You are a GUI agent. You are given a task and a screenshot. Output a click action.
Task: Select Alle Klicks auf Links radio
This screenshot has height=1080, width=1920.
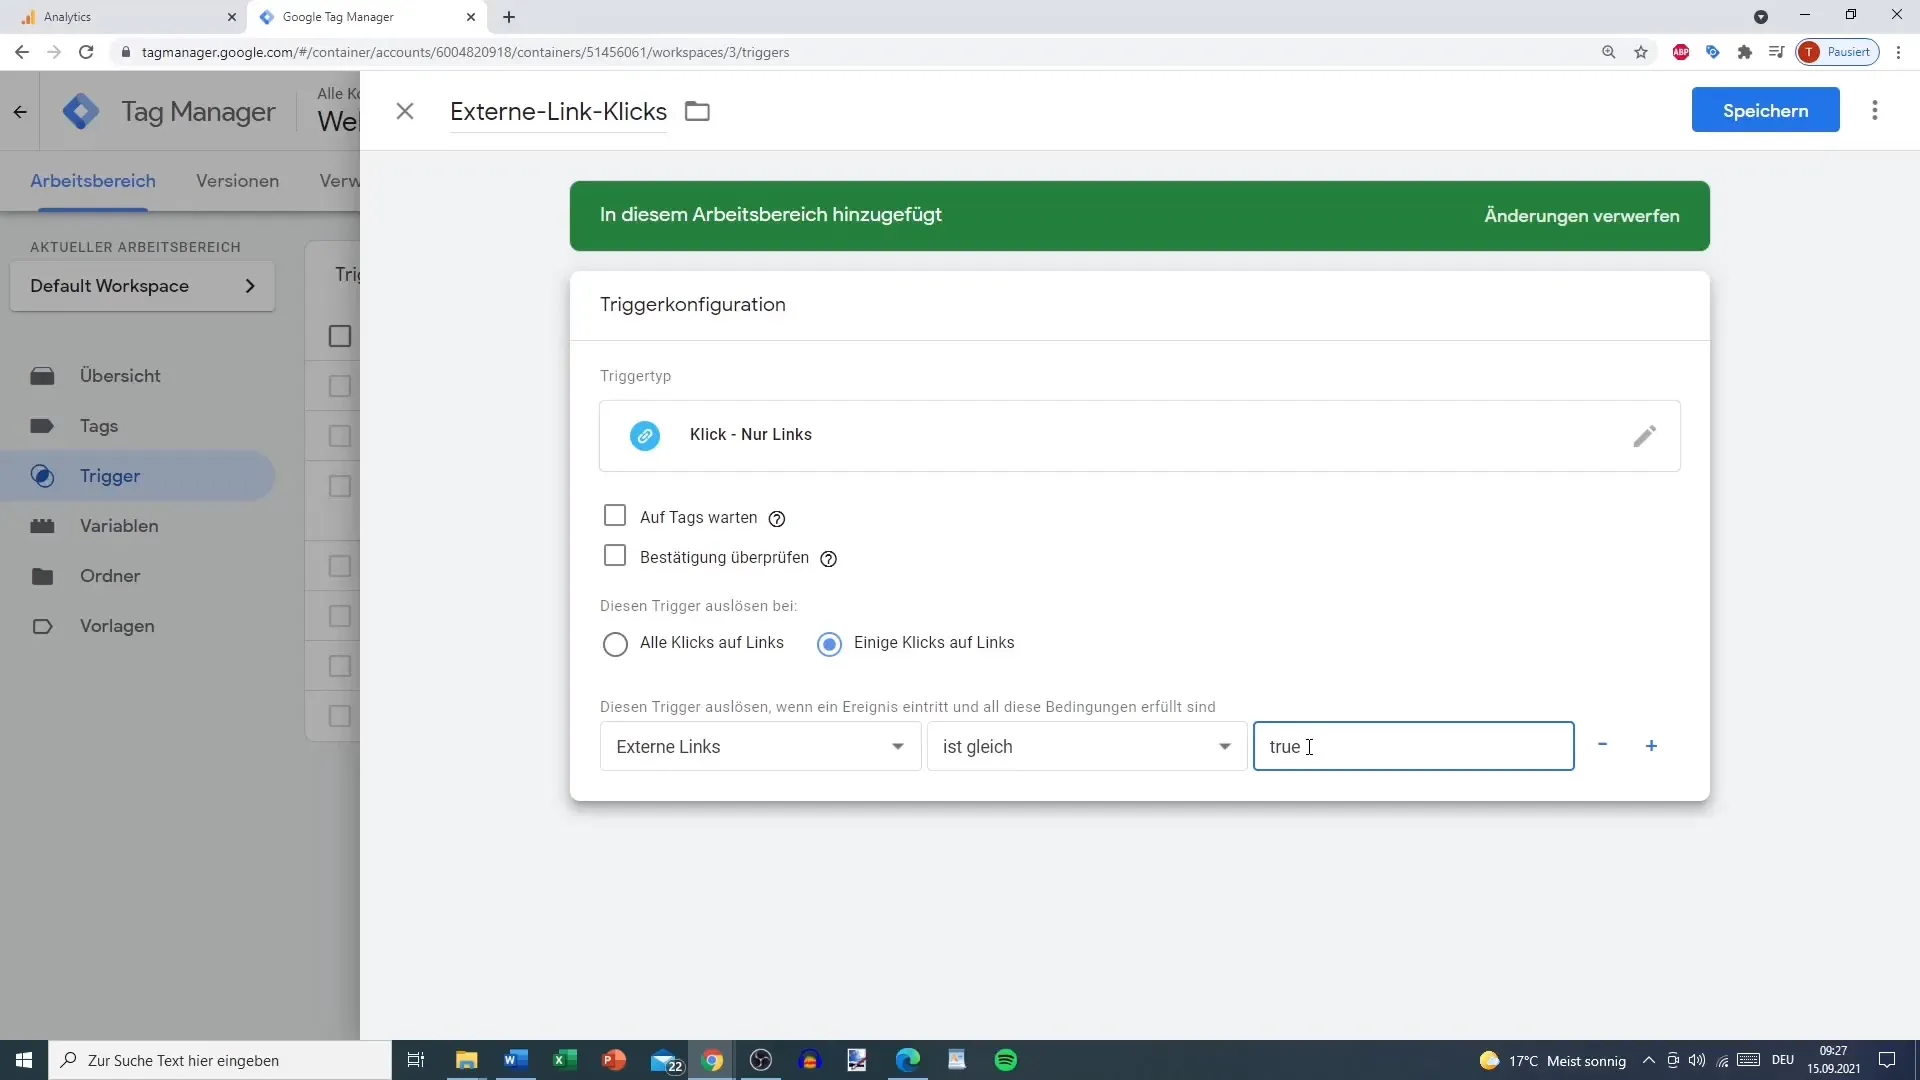(x=615, y=643)
